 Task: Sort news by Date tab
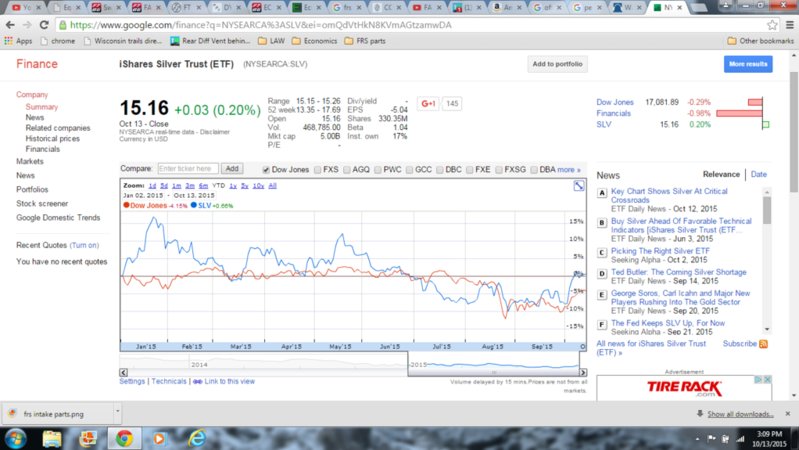(x=758, y=174)
